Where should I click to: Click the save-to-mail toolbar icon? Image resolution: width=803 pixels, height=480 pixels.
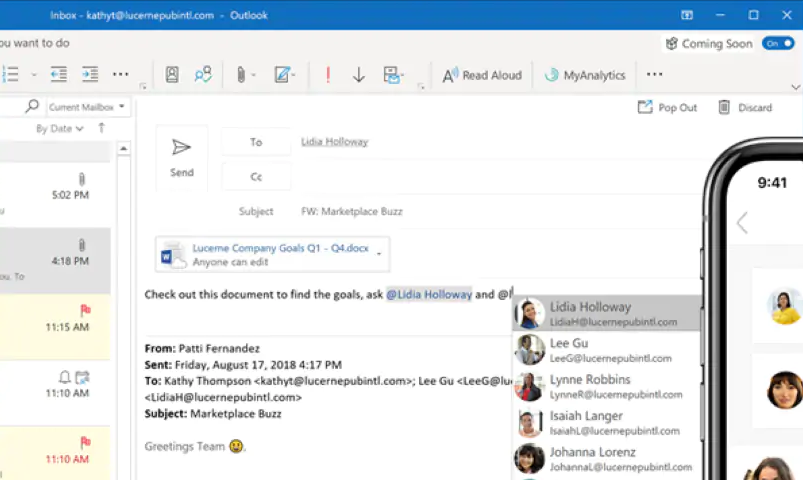click(392, 75)
